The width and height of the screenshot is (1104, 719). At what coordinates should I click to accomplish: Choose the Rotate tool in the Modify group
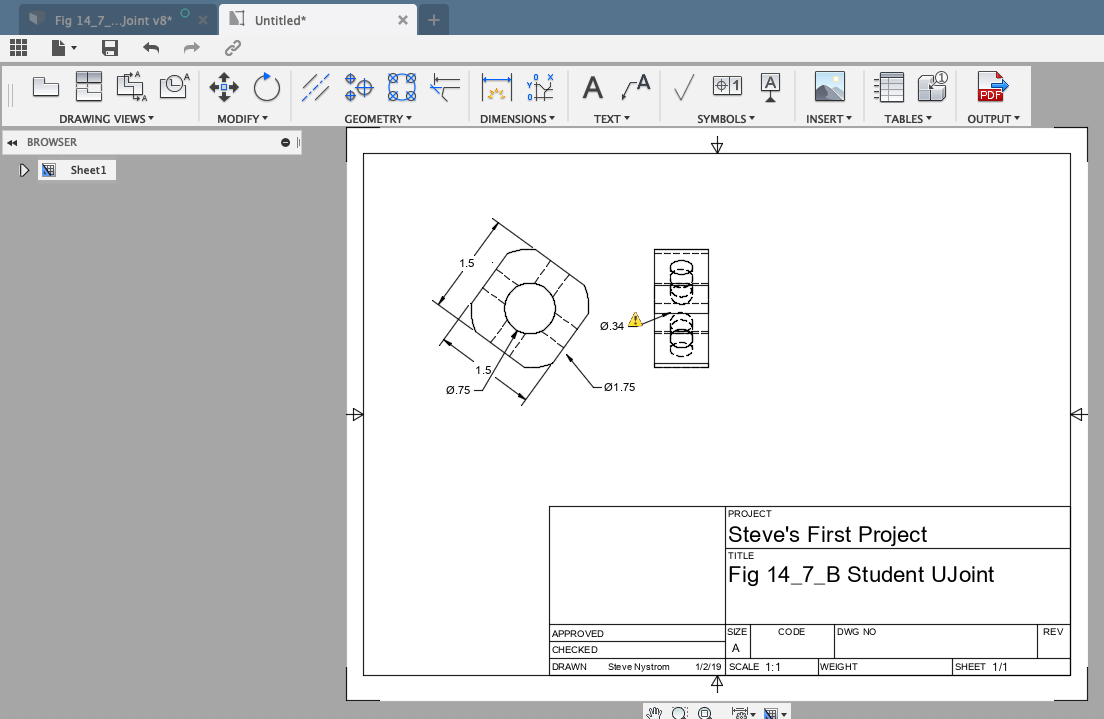click(x=266, y=88)
